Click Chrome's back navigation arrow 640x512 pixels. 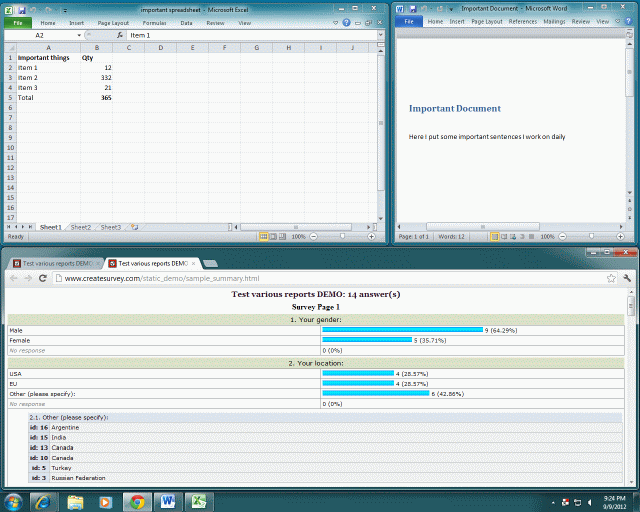[x=11, y=278]
